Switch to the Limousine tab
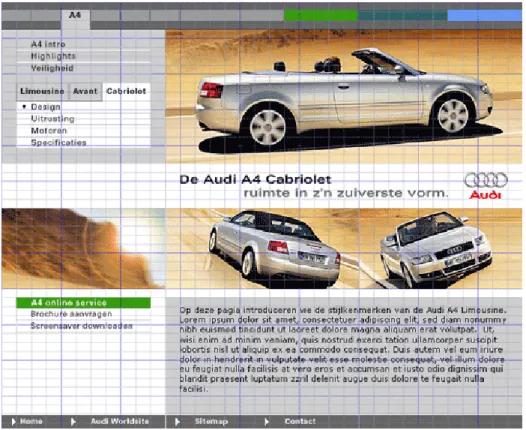Viewport: 526px width, 430px height. 43,91
